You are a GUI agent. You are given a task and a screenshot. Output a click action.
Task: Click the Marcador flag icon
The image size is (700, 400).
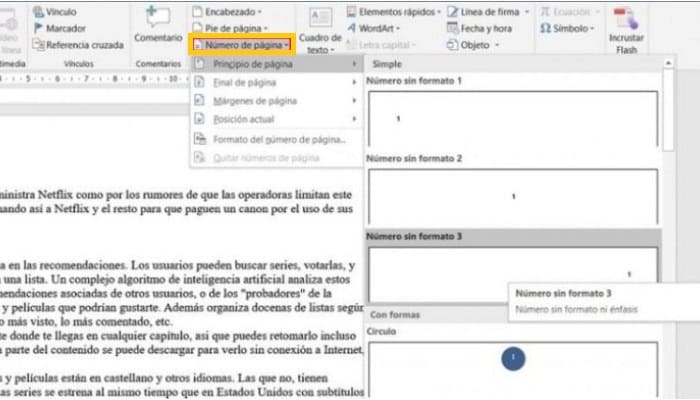click(38, 28)
